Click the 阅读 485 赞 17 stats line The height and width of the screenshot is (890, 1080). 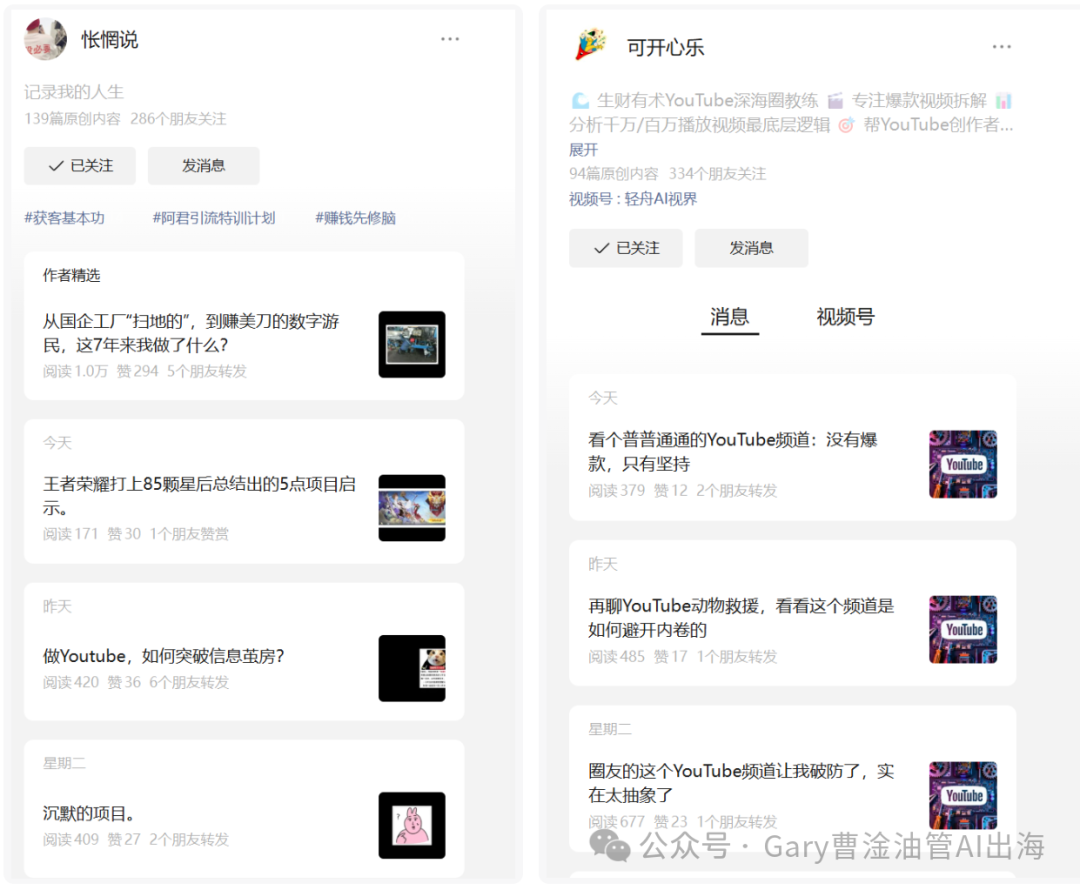click(683, 656)
